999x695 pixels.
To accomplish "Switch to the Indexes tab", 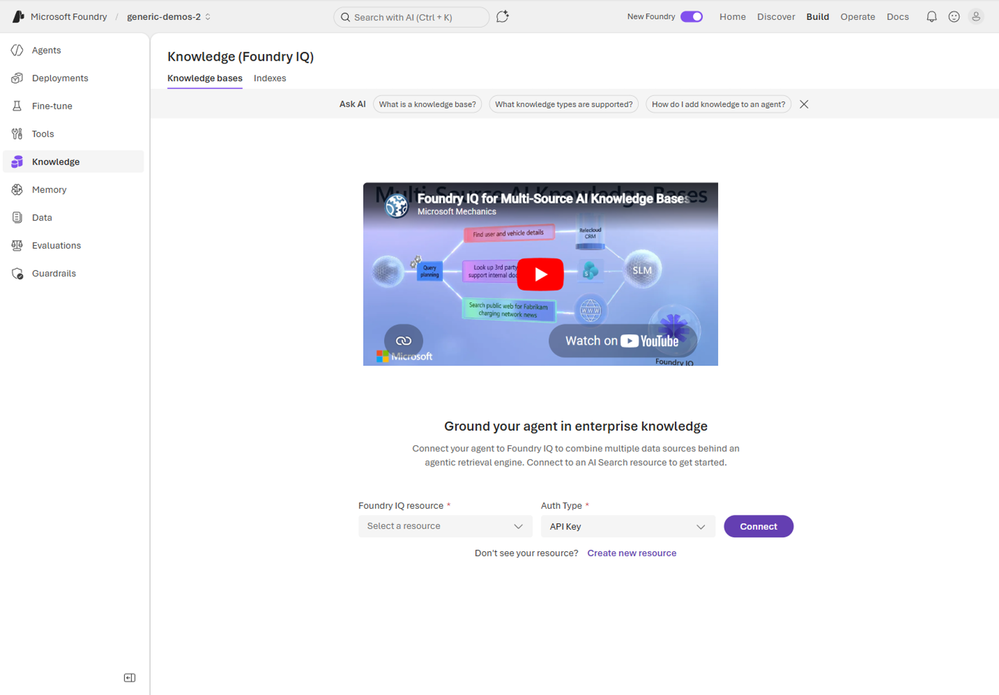I will [270, 78].
